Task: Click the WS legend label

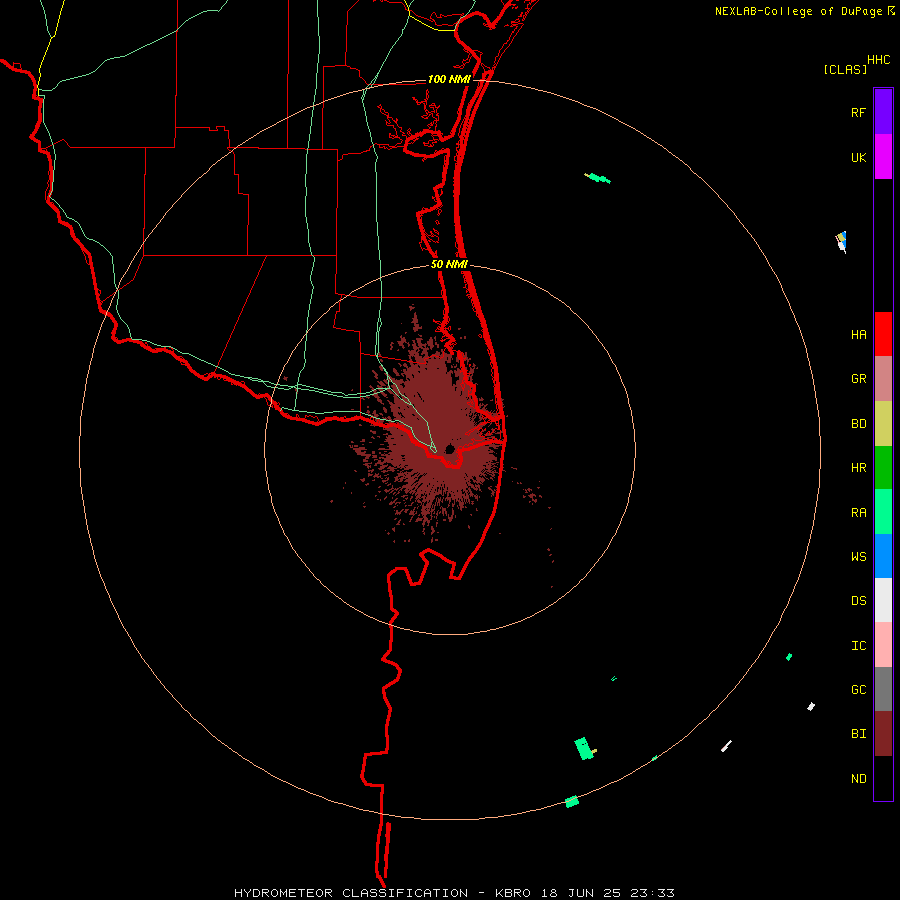Action: (858, 557)
